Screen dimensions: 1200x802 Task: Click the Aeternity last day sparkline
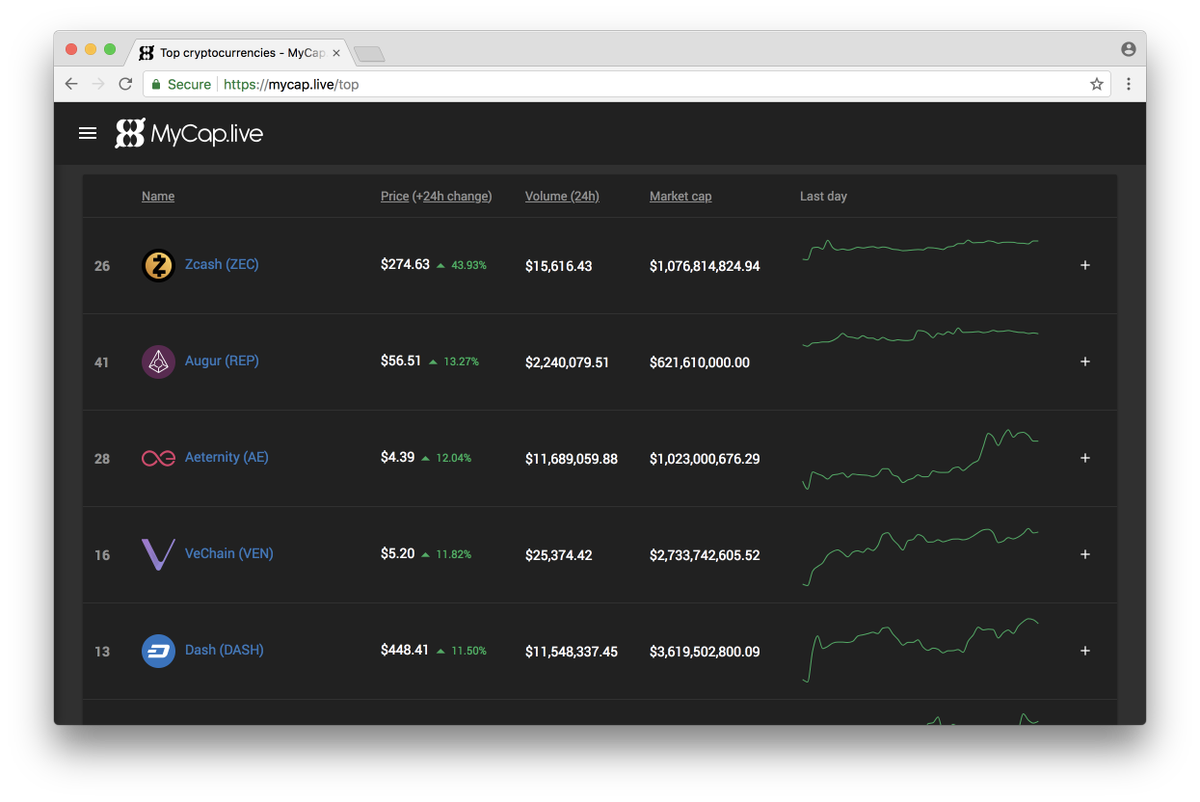[x=920, y=459]
